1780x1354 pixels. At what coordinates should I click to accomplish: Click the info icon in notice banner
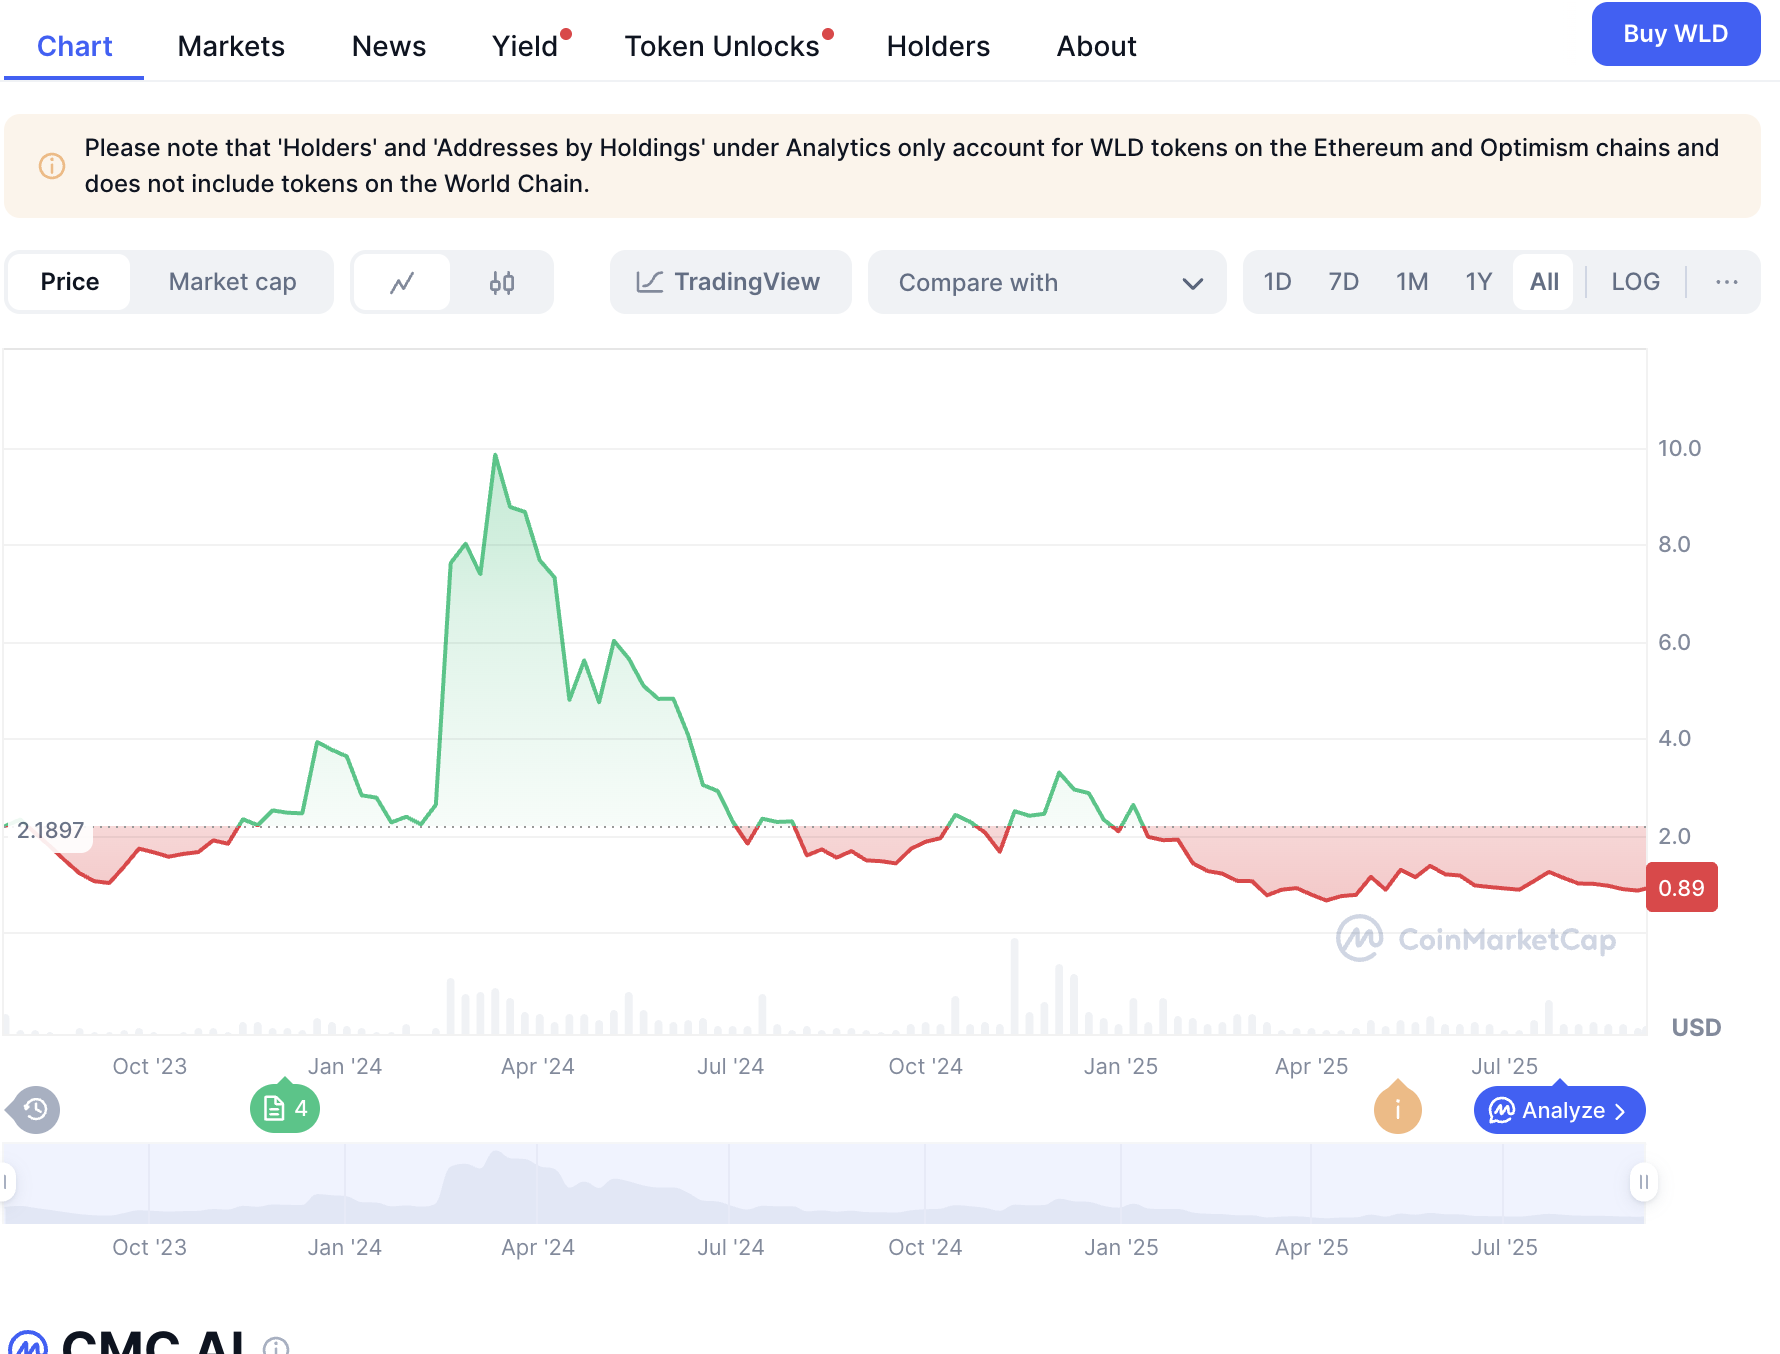click(x=52, y=166)
